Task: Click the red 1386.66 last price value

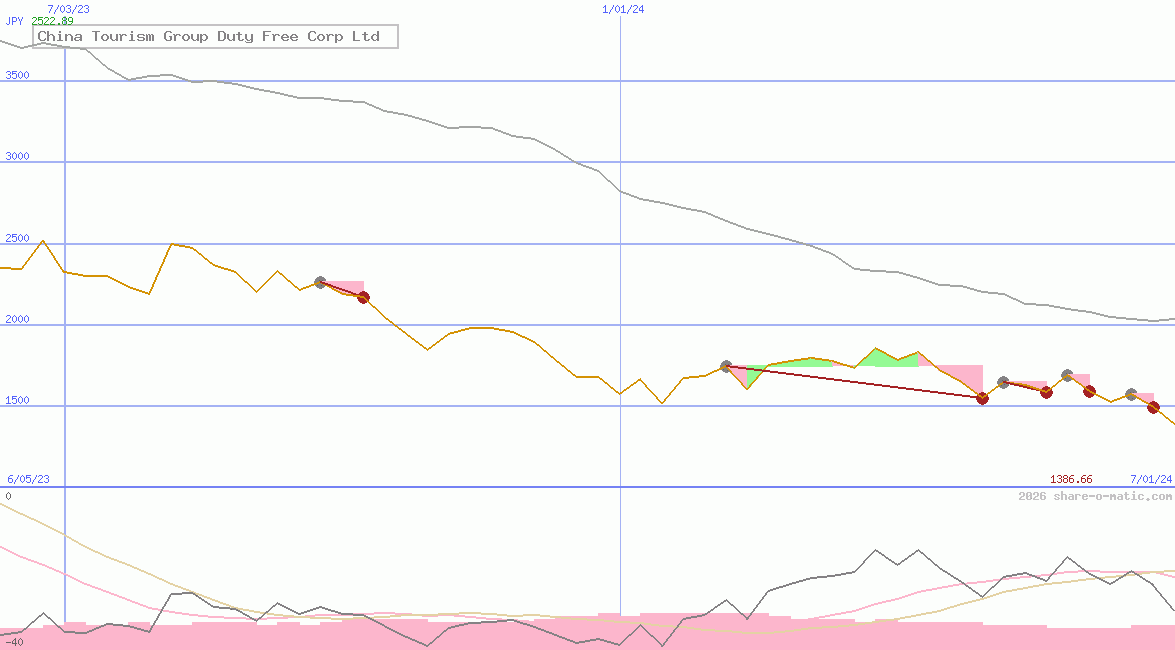Action: [x=1071, y=479]
